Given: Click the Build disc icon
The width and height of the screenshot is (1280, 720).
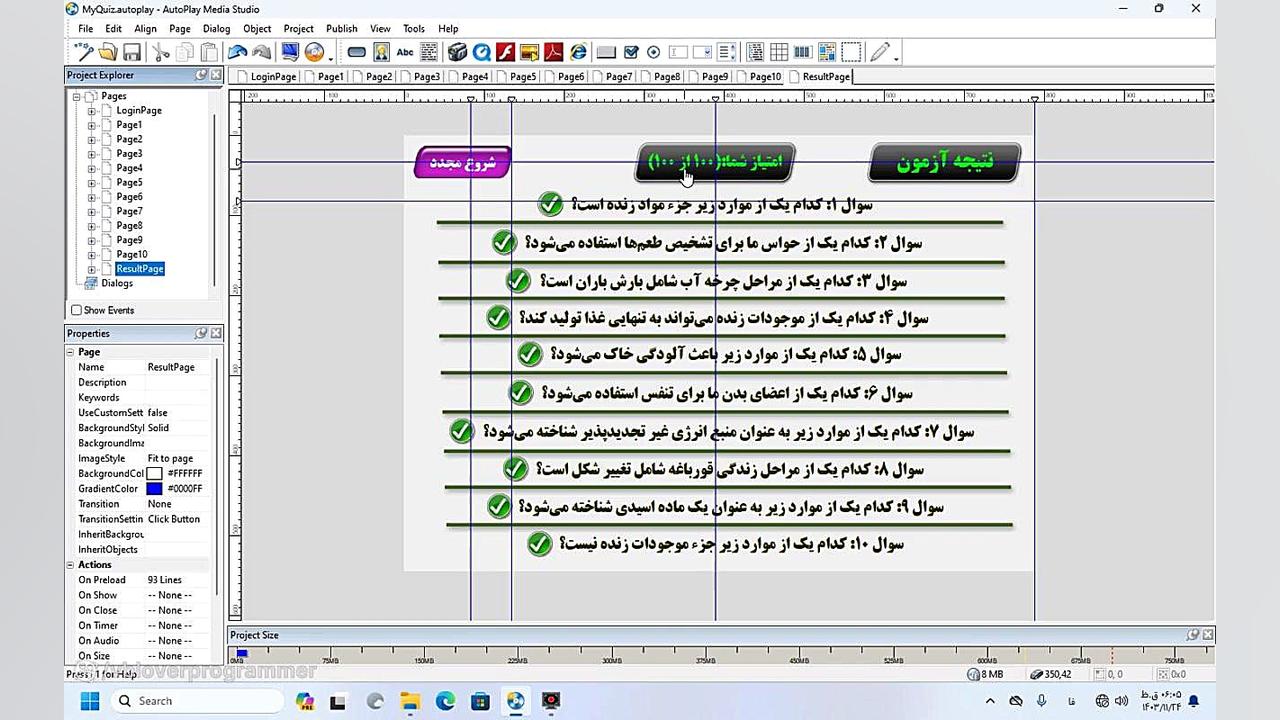Looking at the screenshot, I should click(315, 52).
